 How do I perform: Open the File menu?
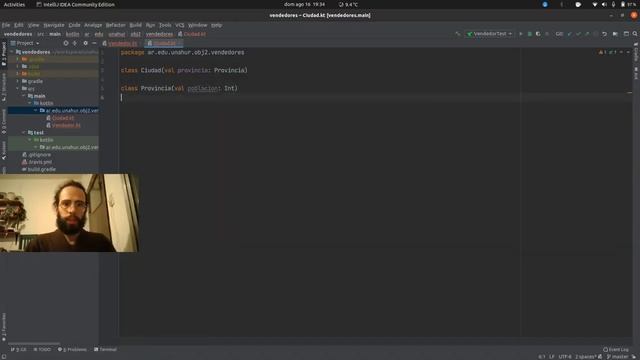coord(6,25)
